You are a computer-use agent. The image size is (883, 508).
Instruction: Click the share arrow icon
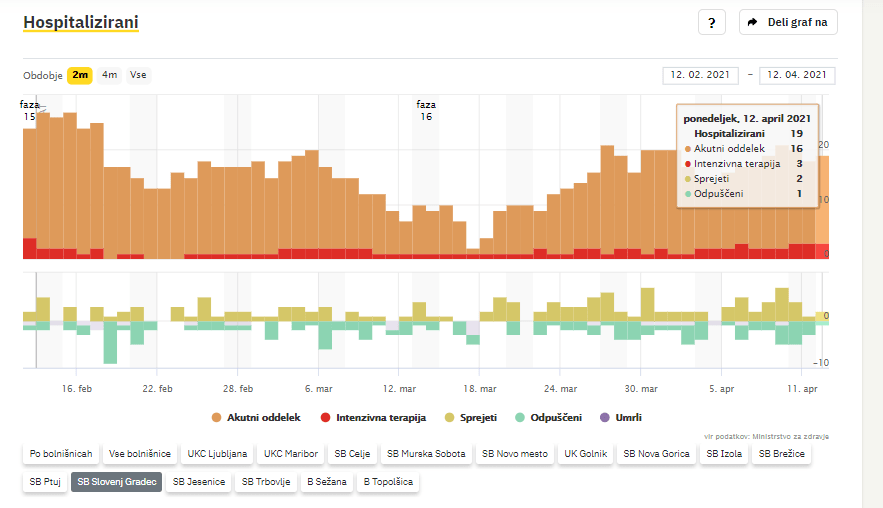[753, 23]
